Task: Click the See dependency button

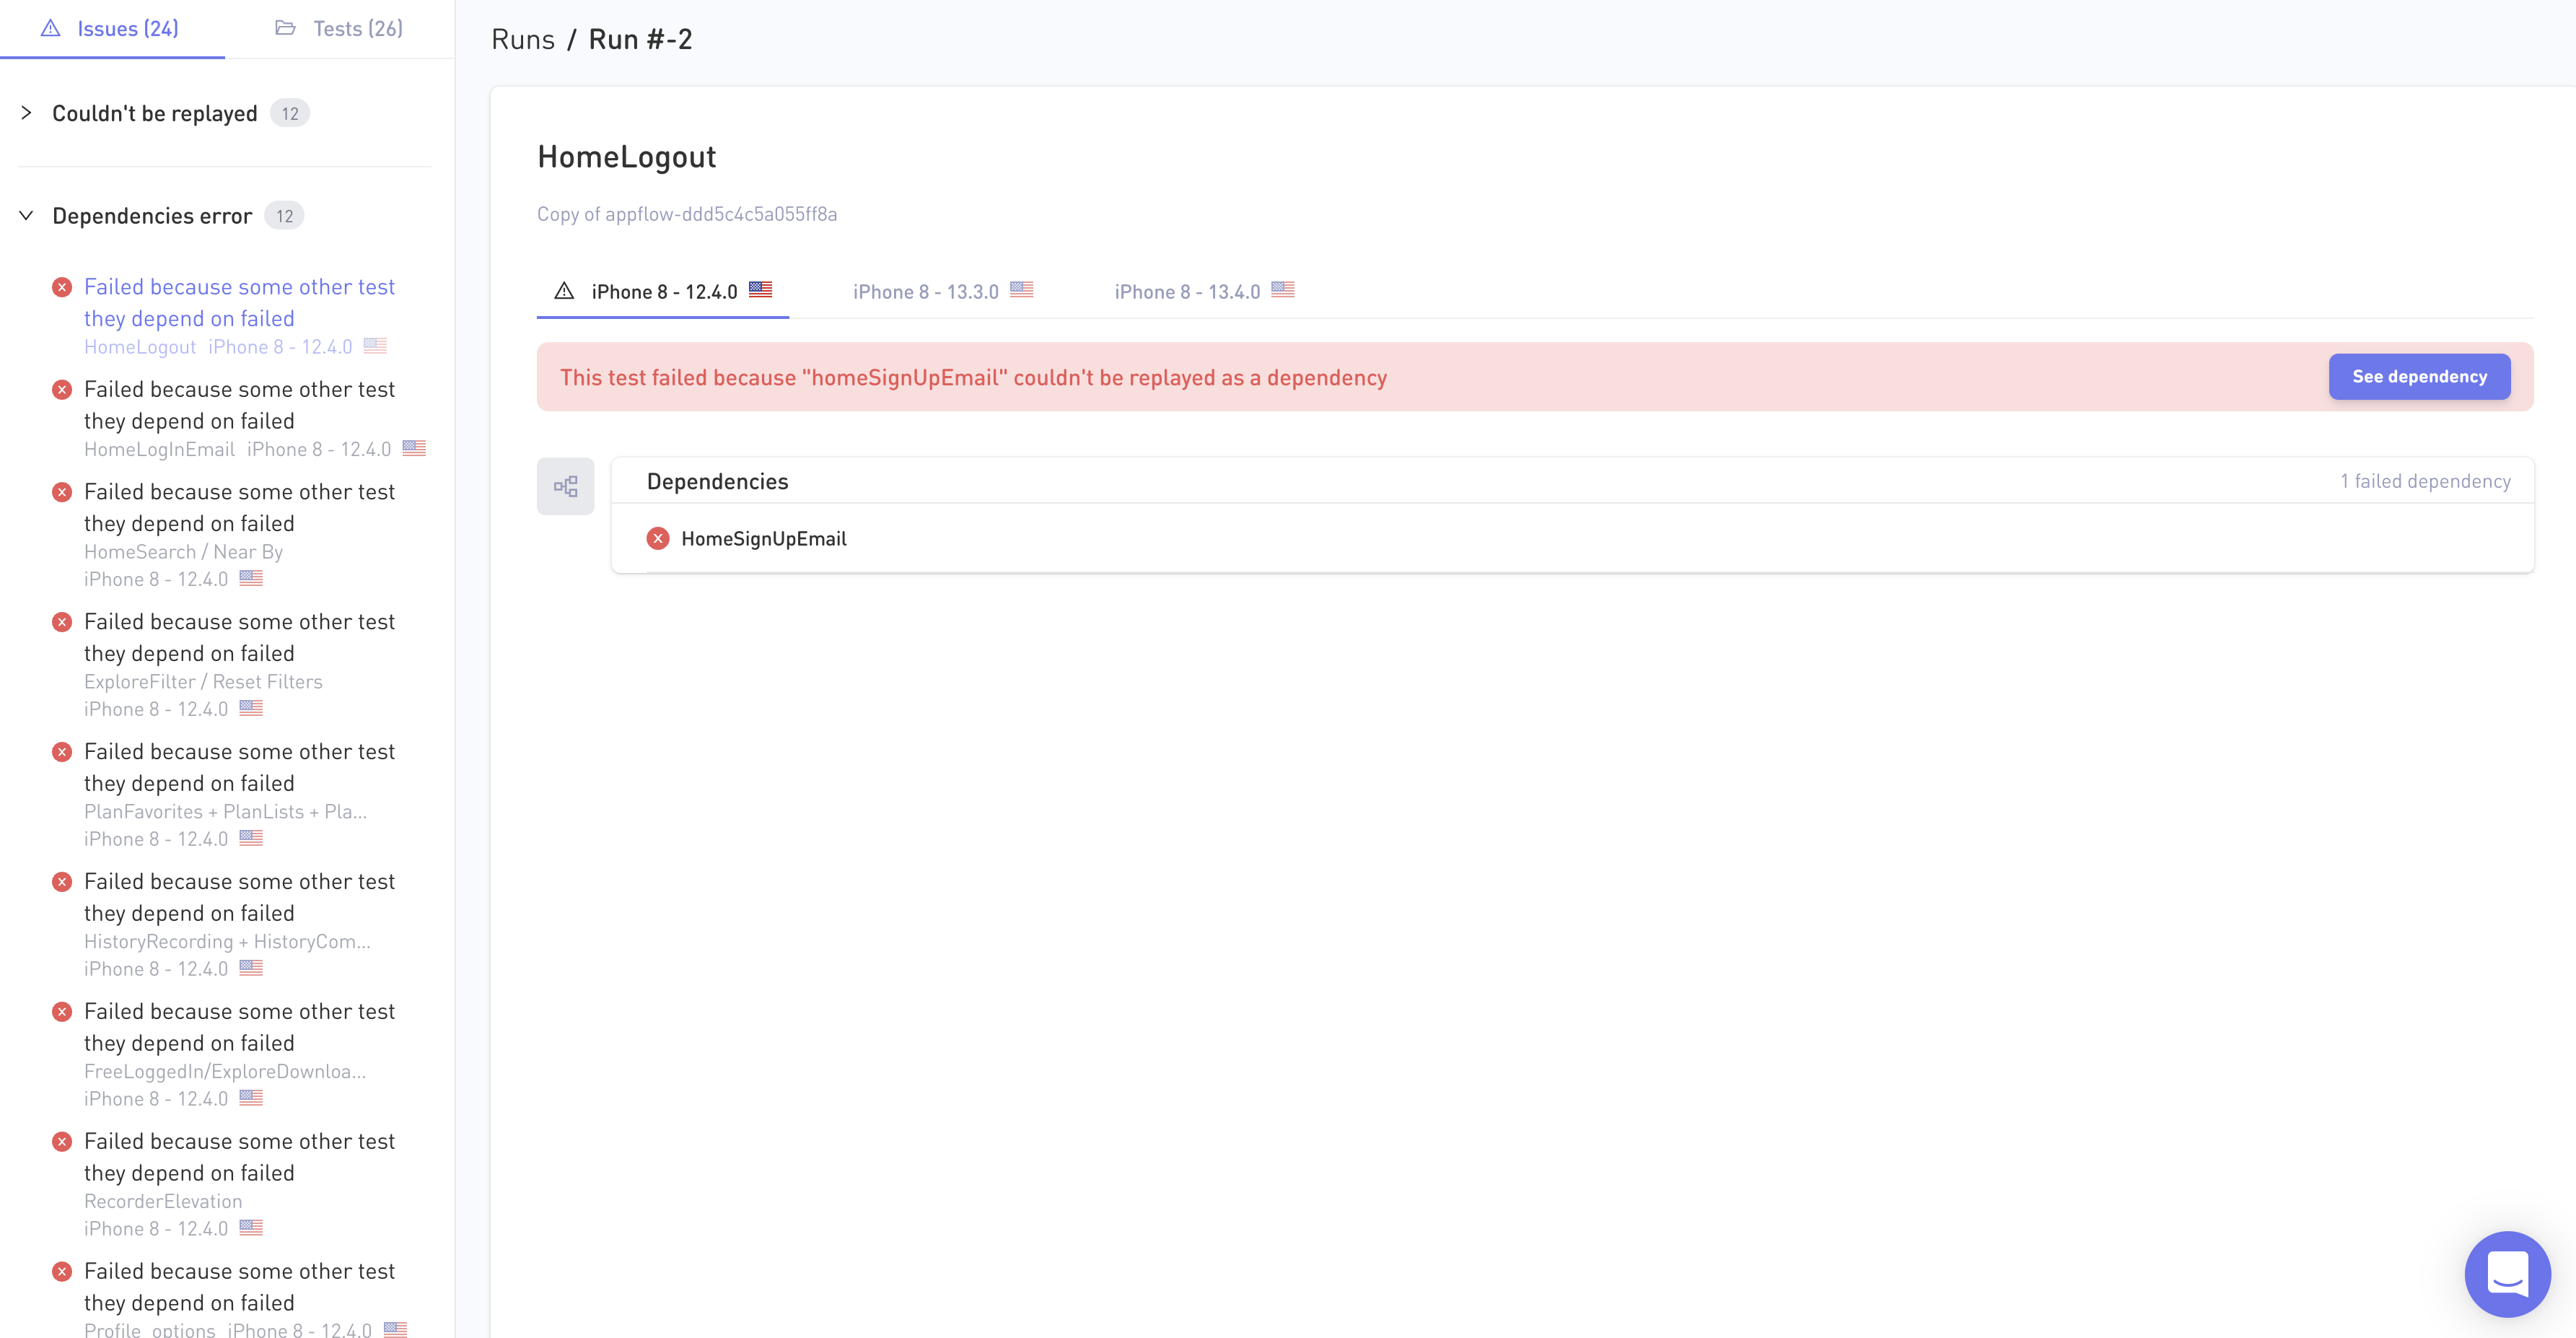Action: tap(2418, 377)
